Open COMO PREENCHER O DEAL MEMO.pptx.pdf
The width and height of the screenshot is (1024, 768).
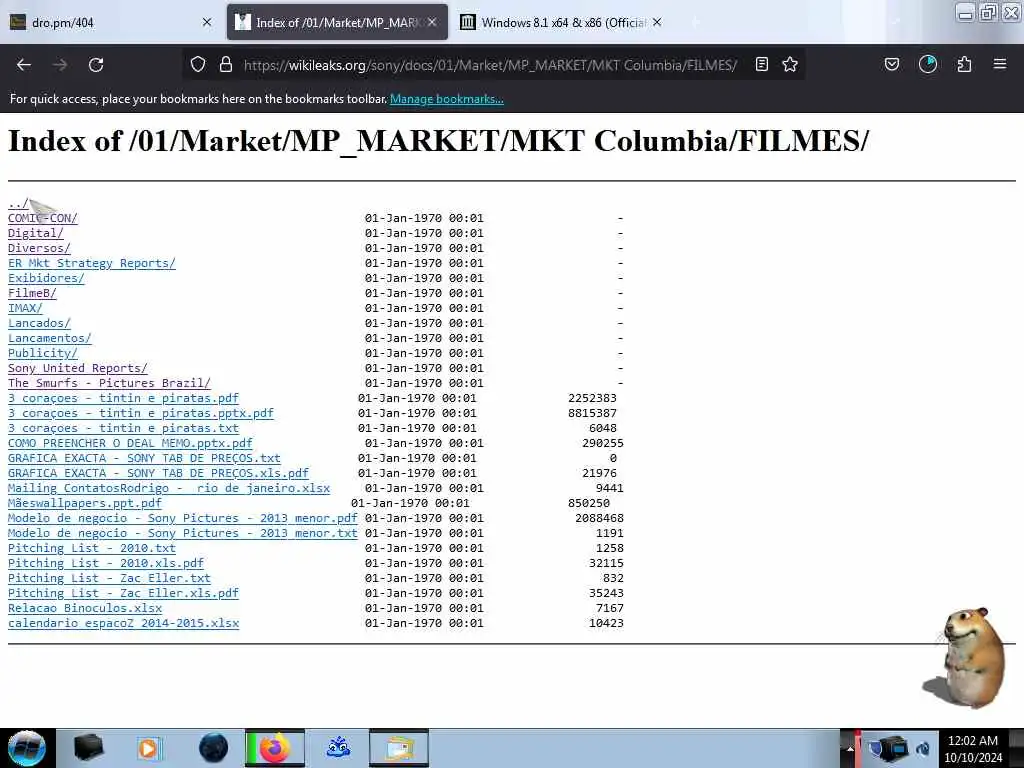pyautogui.click(x=130, y=443)
